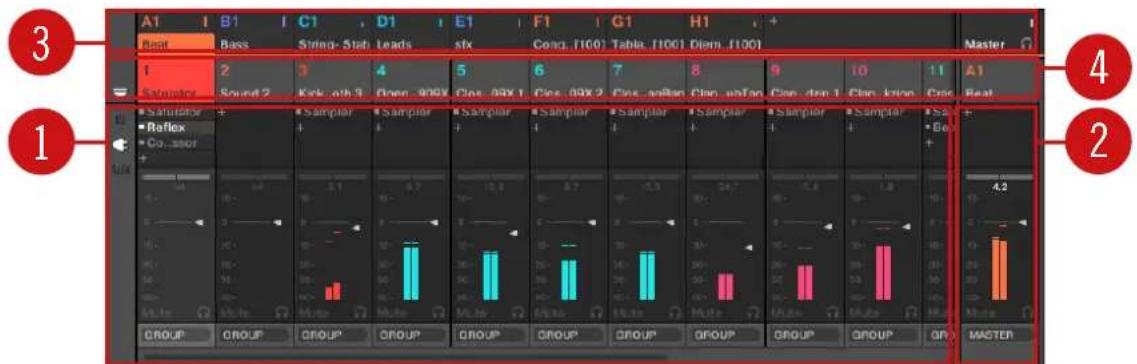Select Compressor plug-in in channel 1
Viewport: 1137px width, 364px height.
pos(175,142)
